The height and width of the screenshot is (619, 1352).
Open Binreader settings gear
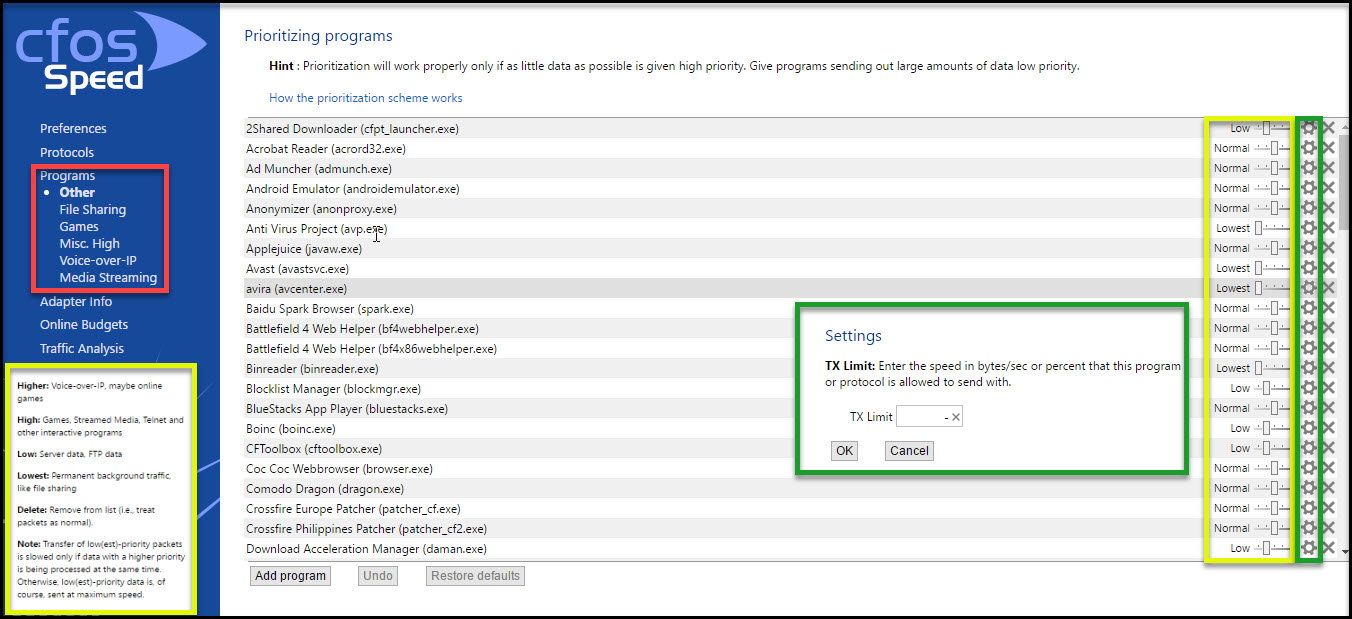tap(1308, 368)
